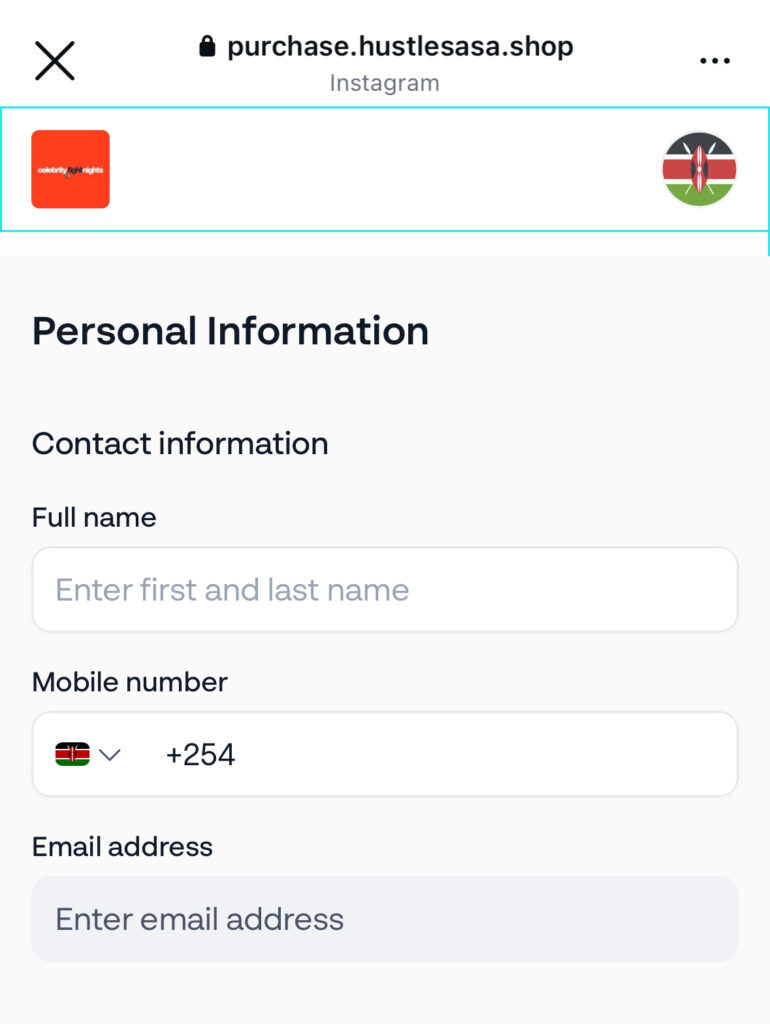Select the Enter email address field
The width and height of the screenshot is (770, 1024).
click(x=385, y=919)
